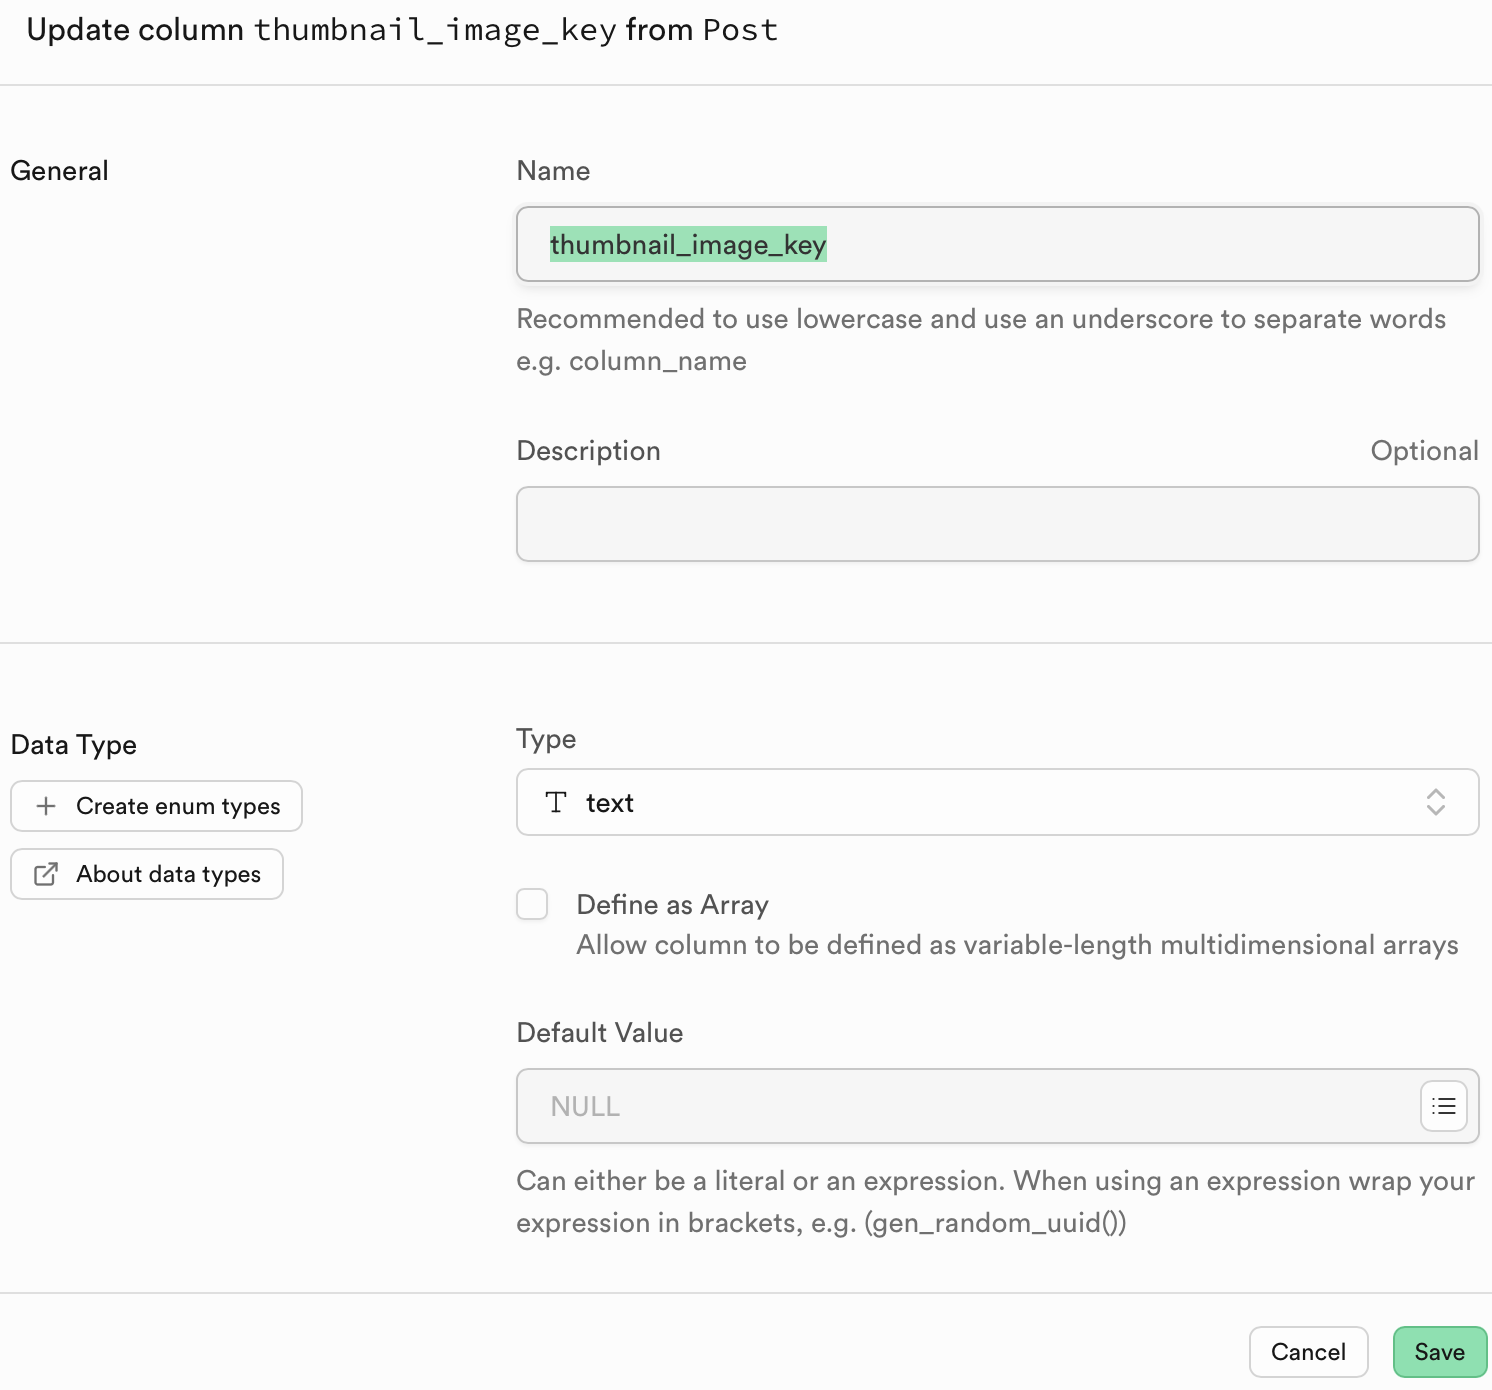Click the Default Value NULL input field

point(966,1106)
